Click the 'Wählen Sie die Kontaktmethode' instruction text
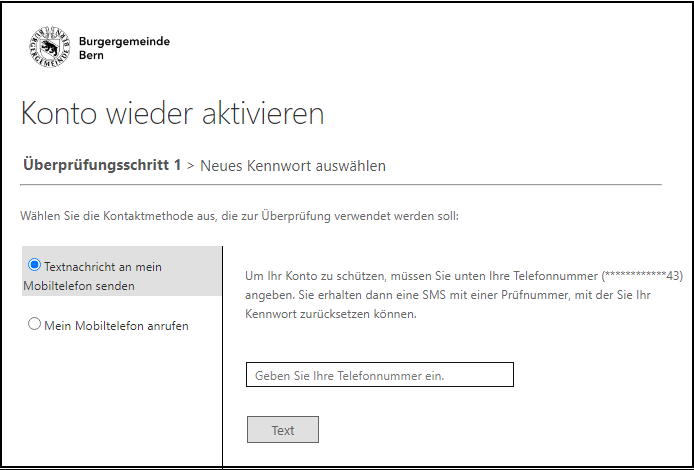Screen dimensions: 694x470 tap(239, 215)
